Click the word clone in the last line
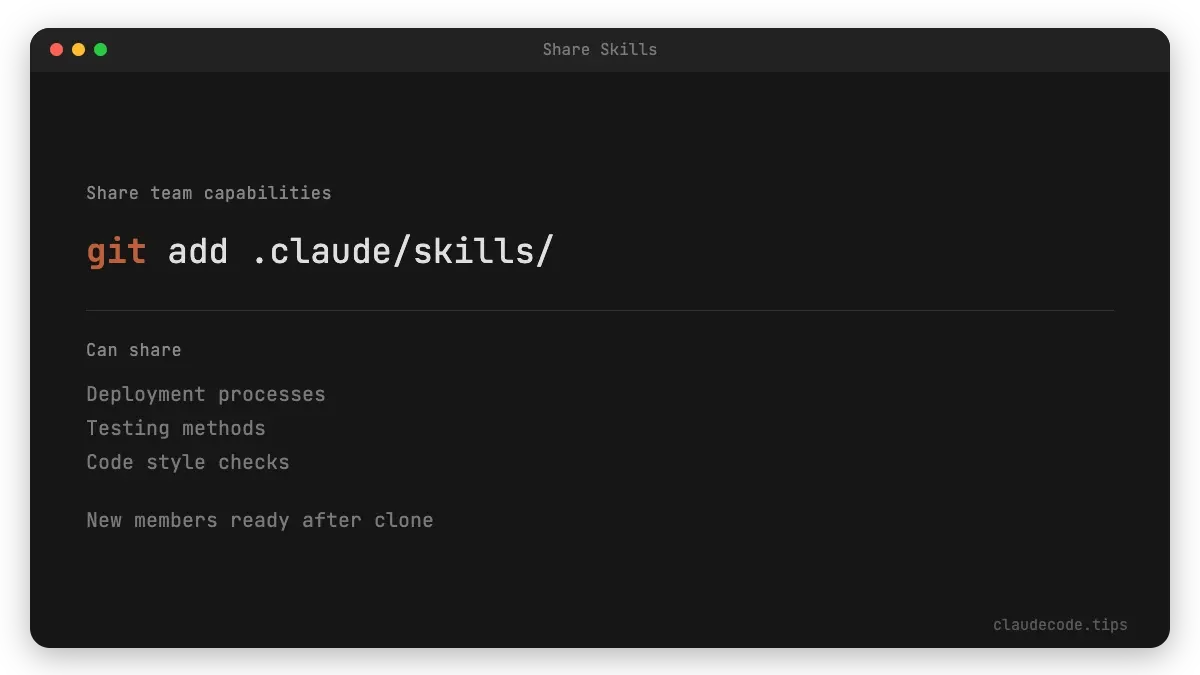The height and width of the screenshot is (675, 1200). (403, 520)
